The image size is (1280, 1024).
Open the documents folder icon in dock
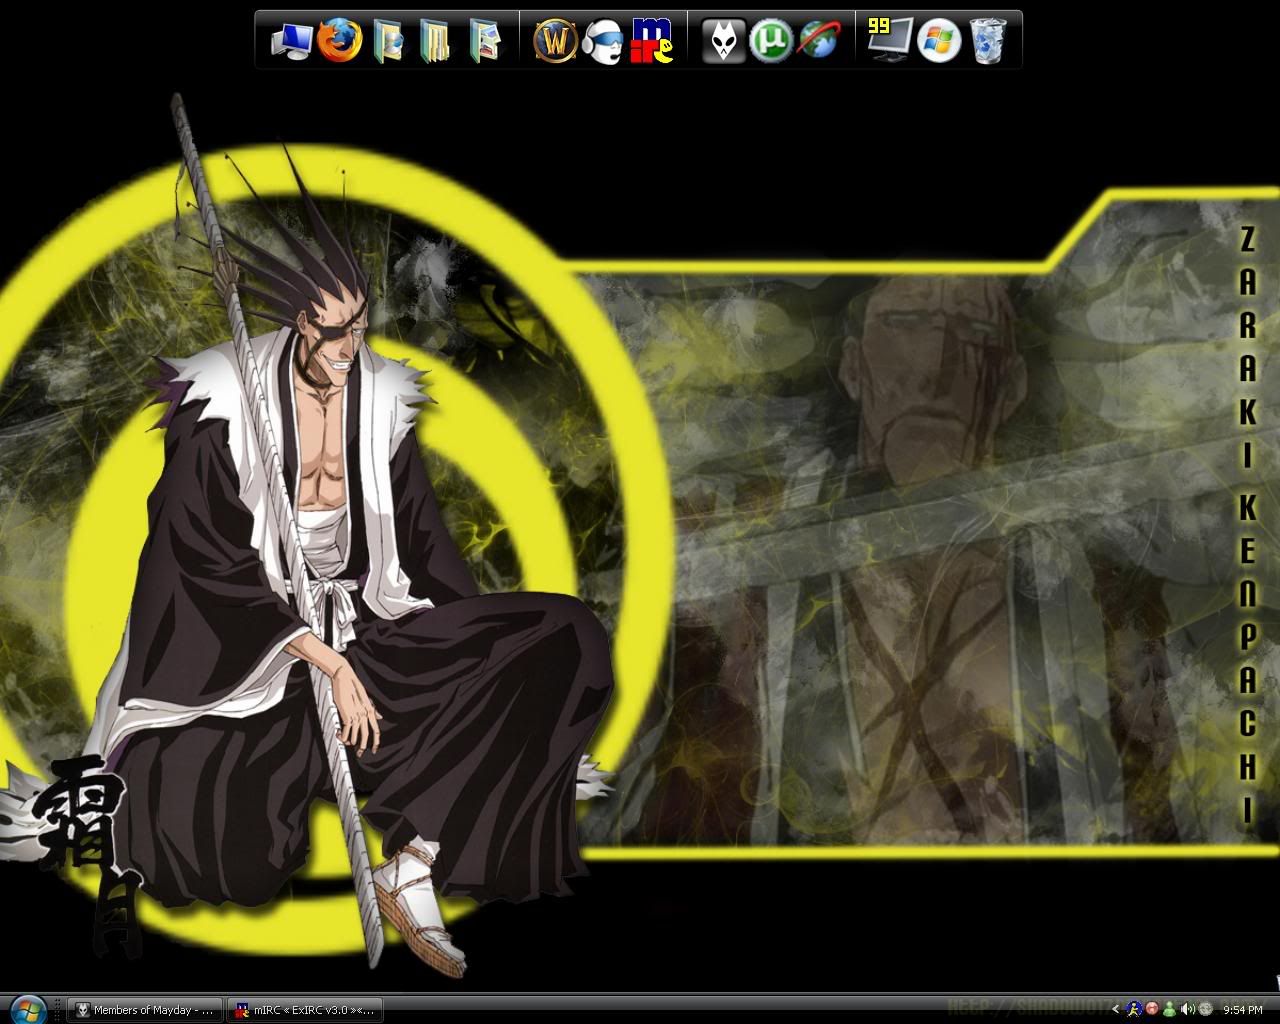(435, 42)
